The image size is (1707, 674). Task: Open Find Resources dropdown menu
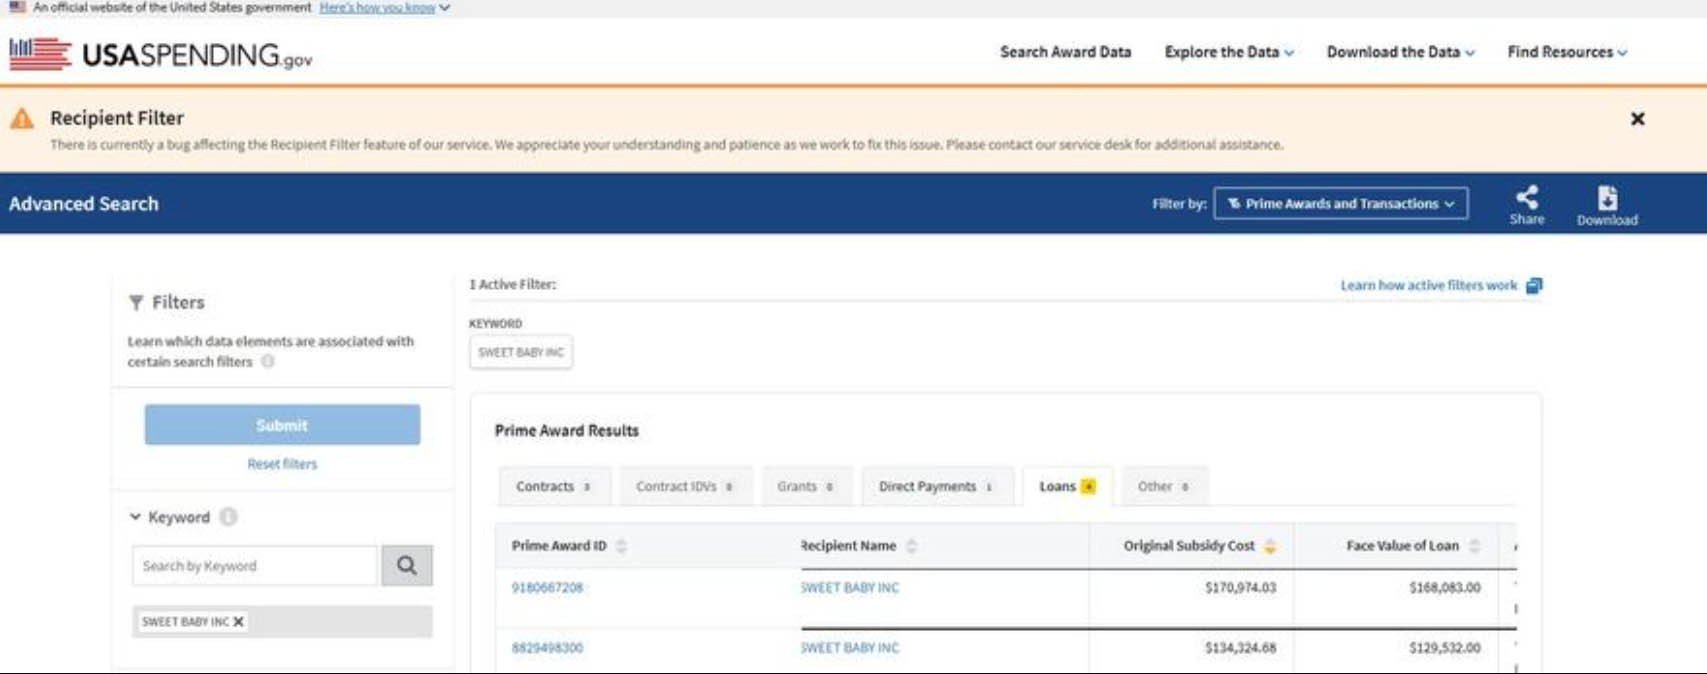coord(1567,52)
